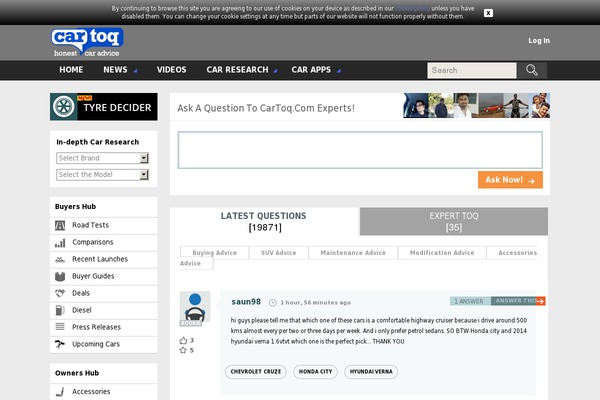Expand the Car Apps menu arrow
This screenshot has height=400, width=600.
[339, 71]
